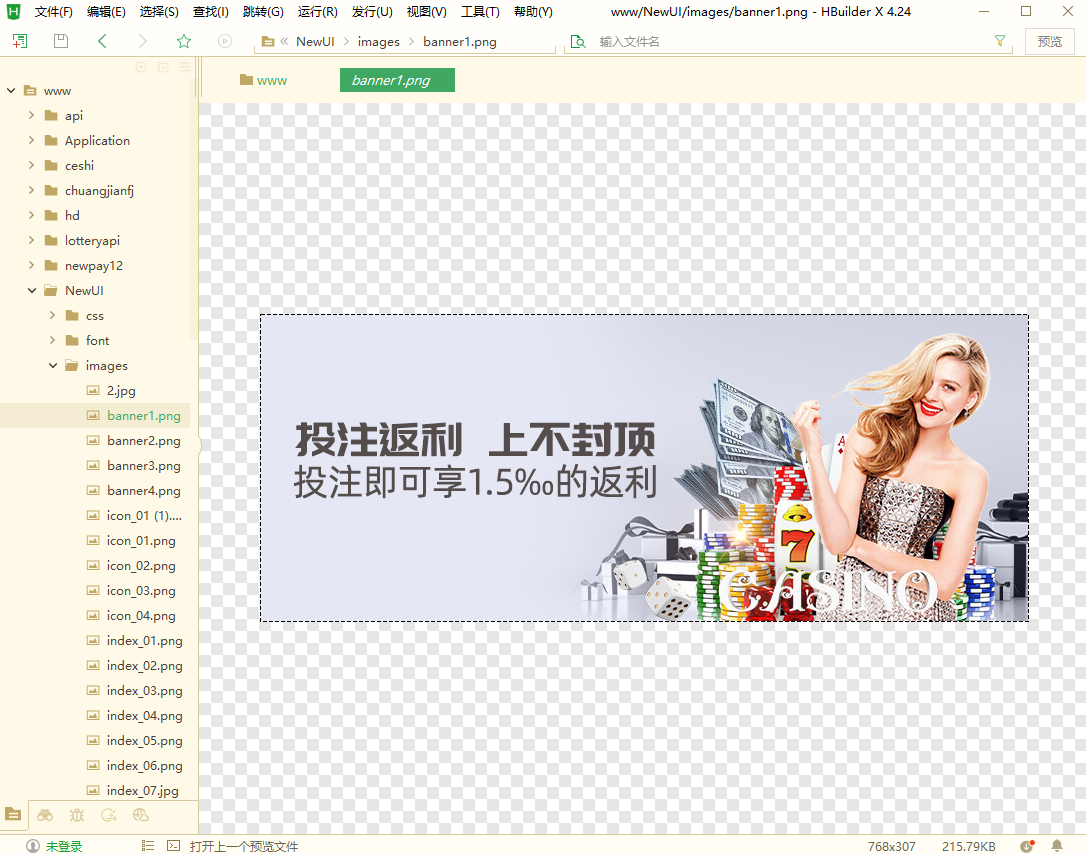
Task: Click the notification bell in status bar
Action: tap(1057, 846)
